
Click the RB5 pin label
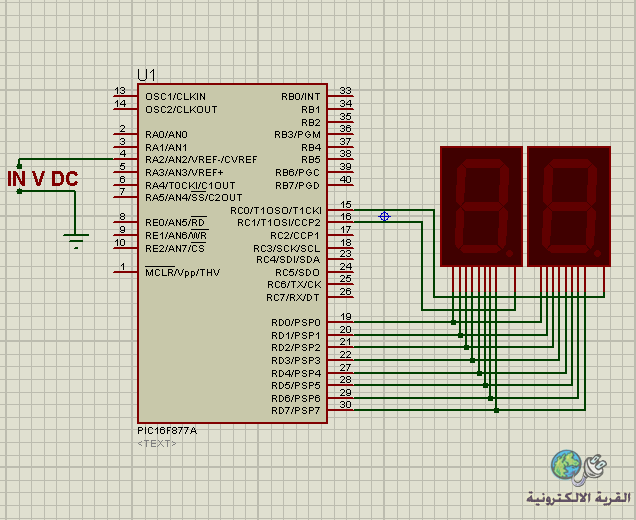pos(311,160)
